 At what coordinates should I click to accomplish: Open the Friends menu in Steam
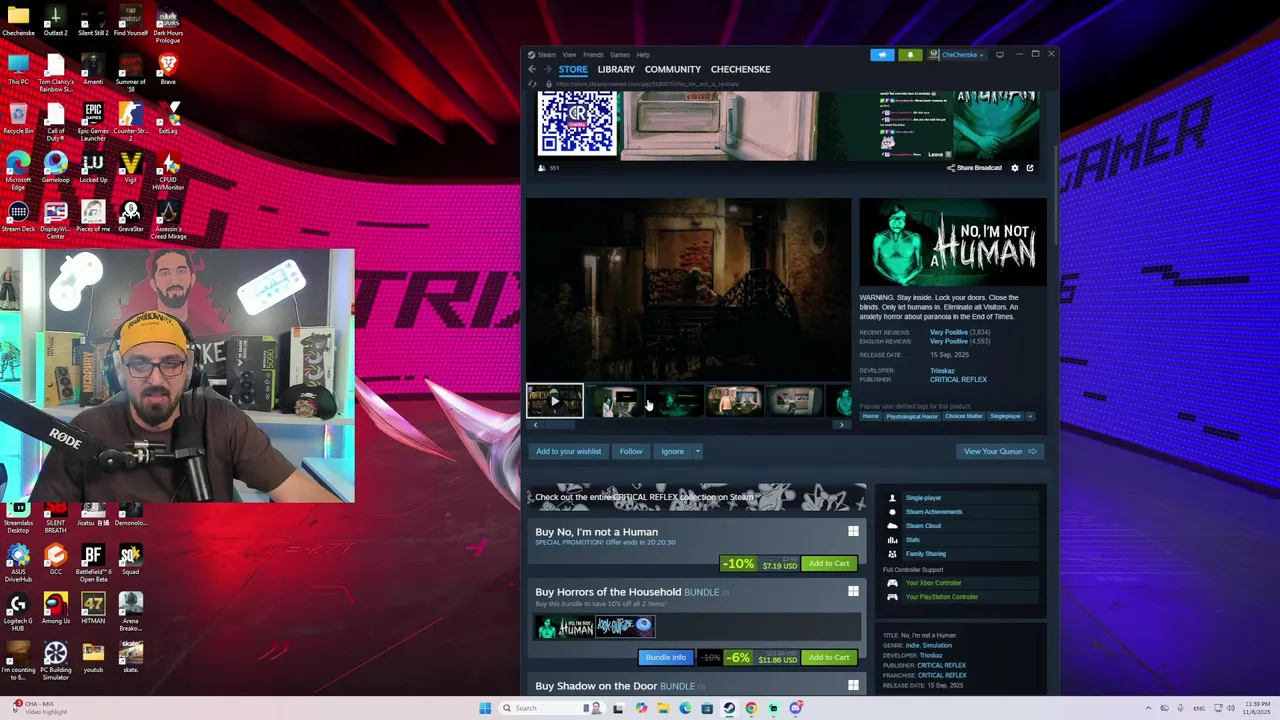[593, 55]
